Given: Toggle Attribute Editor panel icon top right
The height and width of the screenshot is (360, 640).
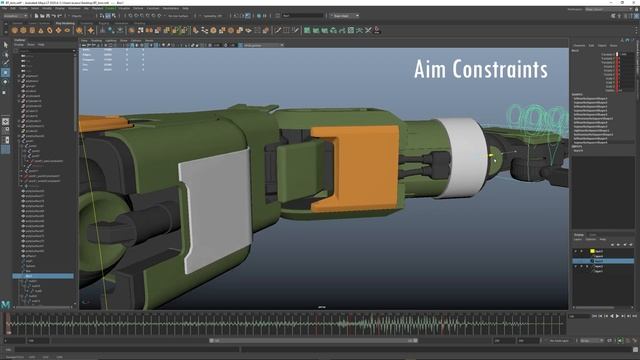Looking at the screenshot, I should [x=624, y=16].
